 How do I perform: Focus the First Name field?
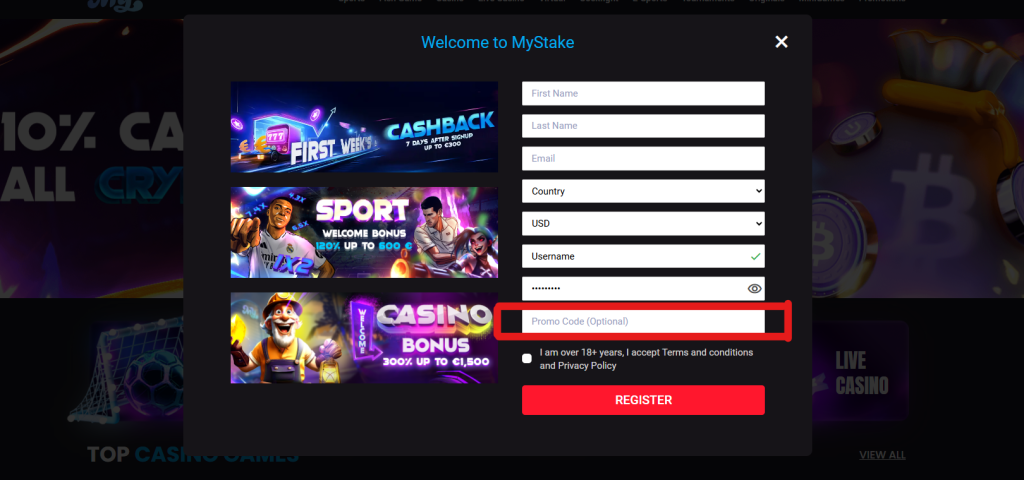coord(643,93)
